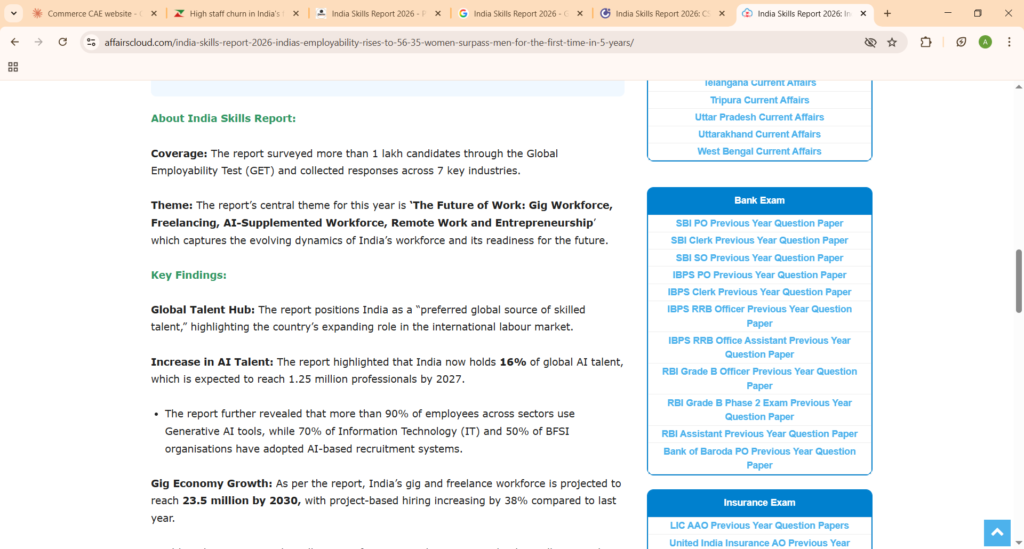Open LIC AAO Previous Year Question Papers link
Image resolution: width=1024 pixels, height=549 pixels.
759,525
